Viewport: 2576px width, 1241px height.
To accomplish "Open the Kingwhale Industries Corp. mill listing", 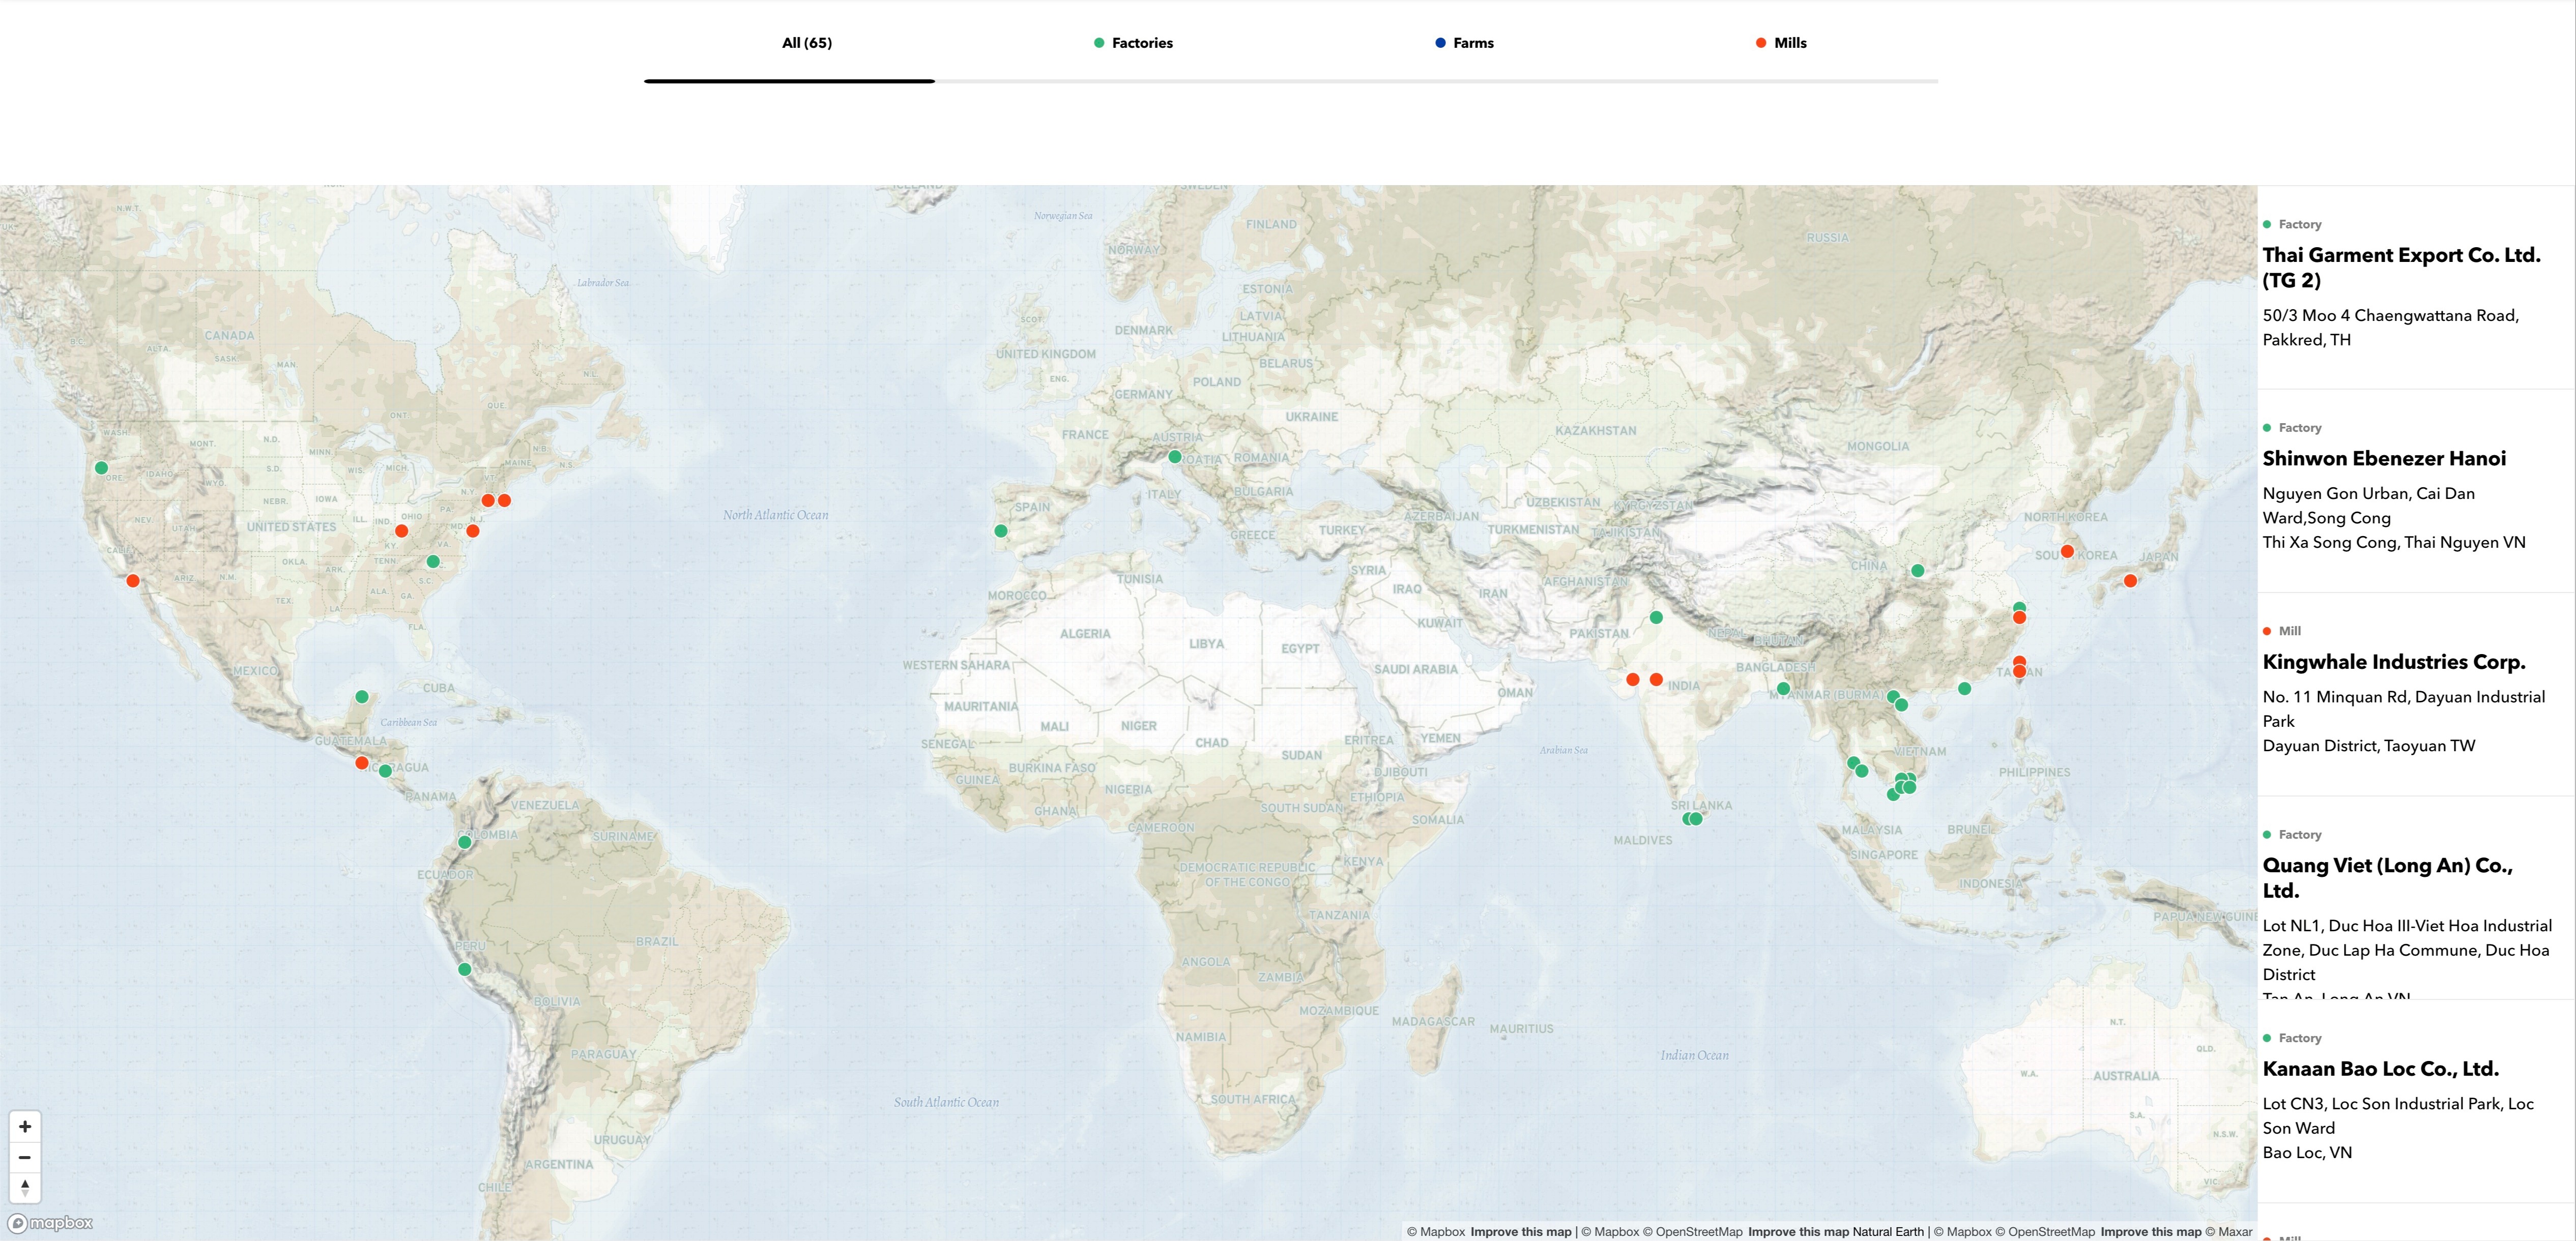I will click(x=2416, y=694).
